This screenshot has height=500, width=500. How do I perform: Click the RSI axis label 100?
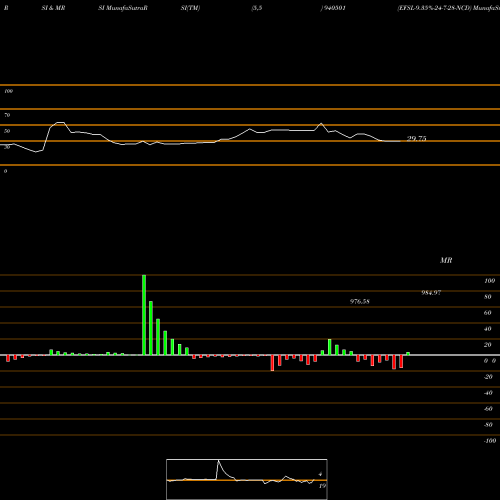tap(8, 91)
